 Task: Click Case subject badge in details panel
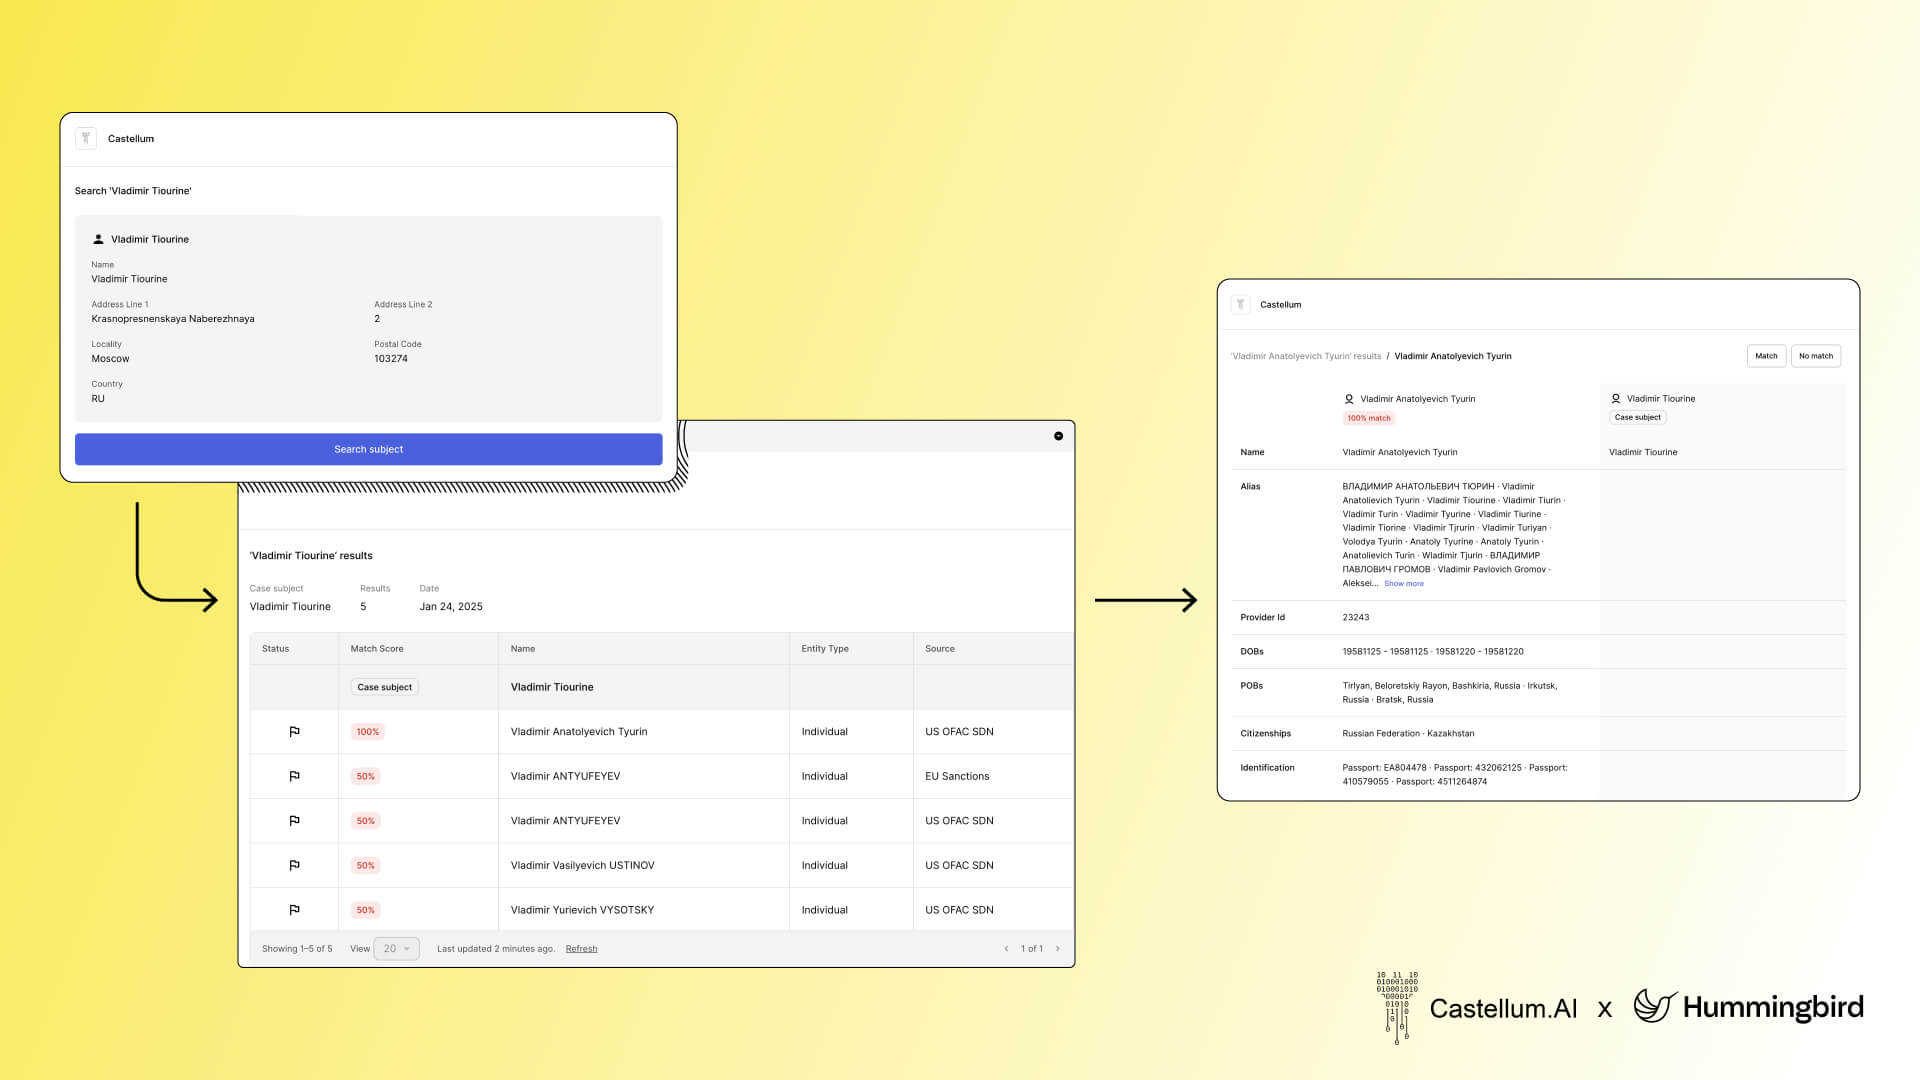(x=1638, y=418)
